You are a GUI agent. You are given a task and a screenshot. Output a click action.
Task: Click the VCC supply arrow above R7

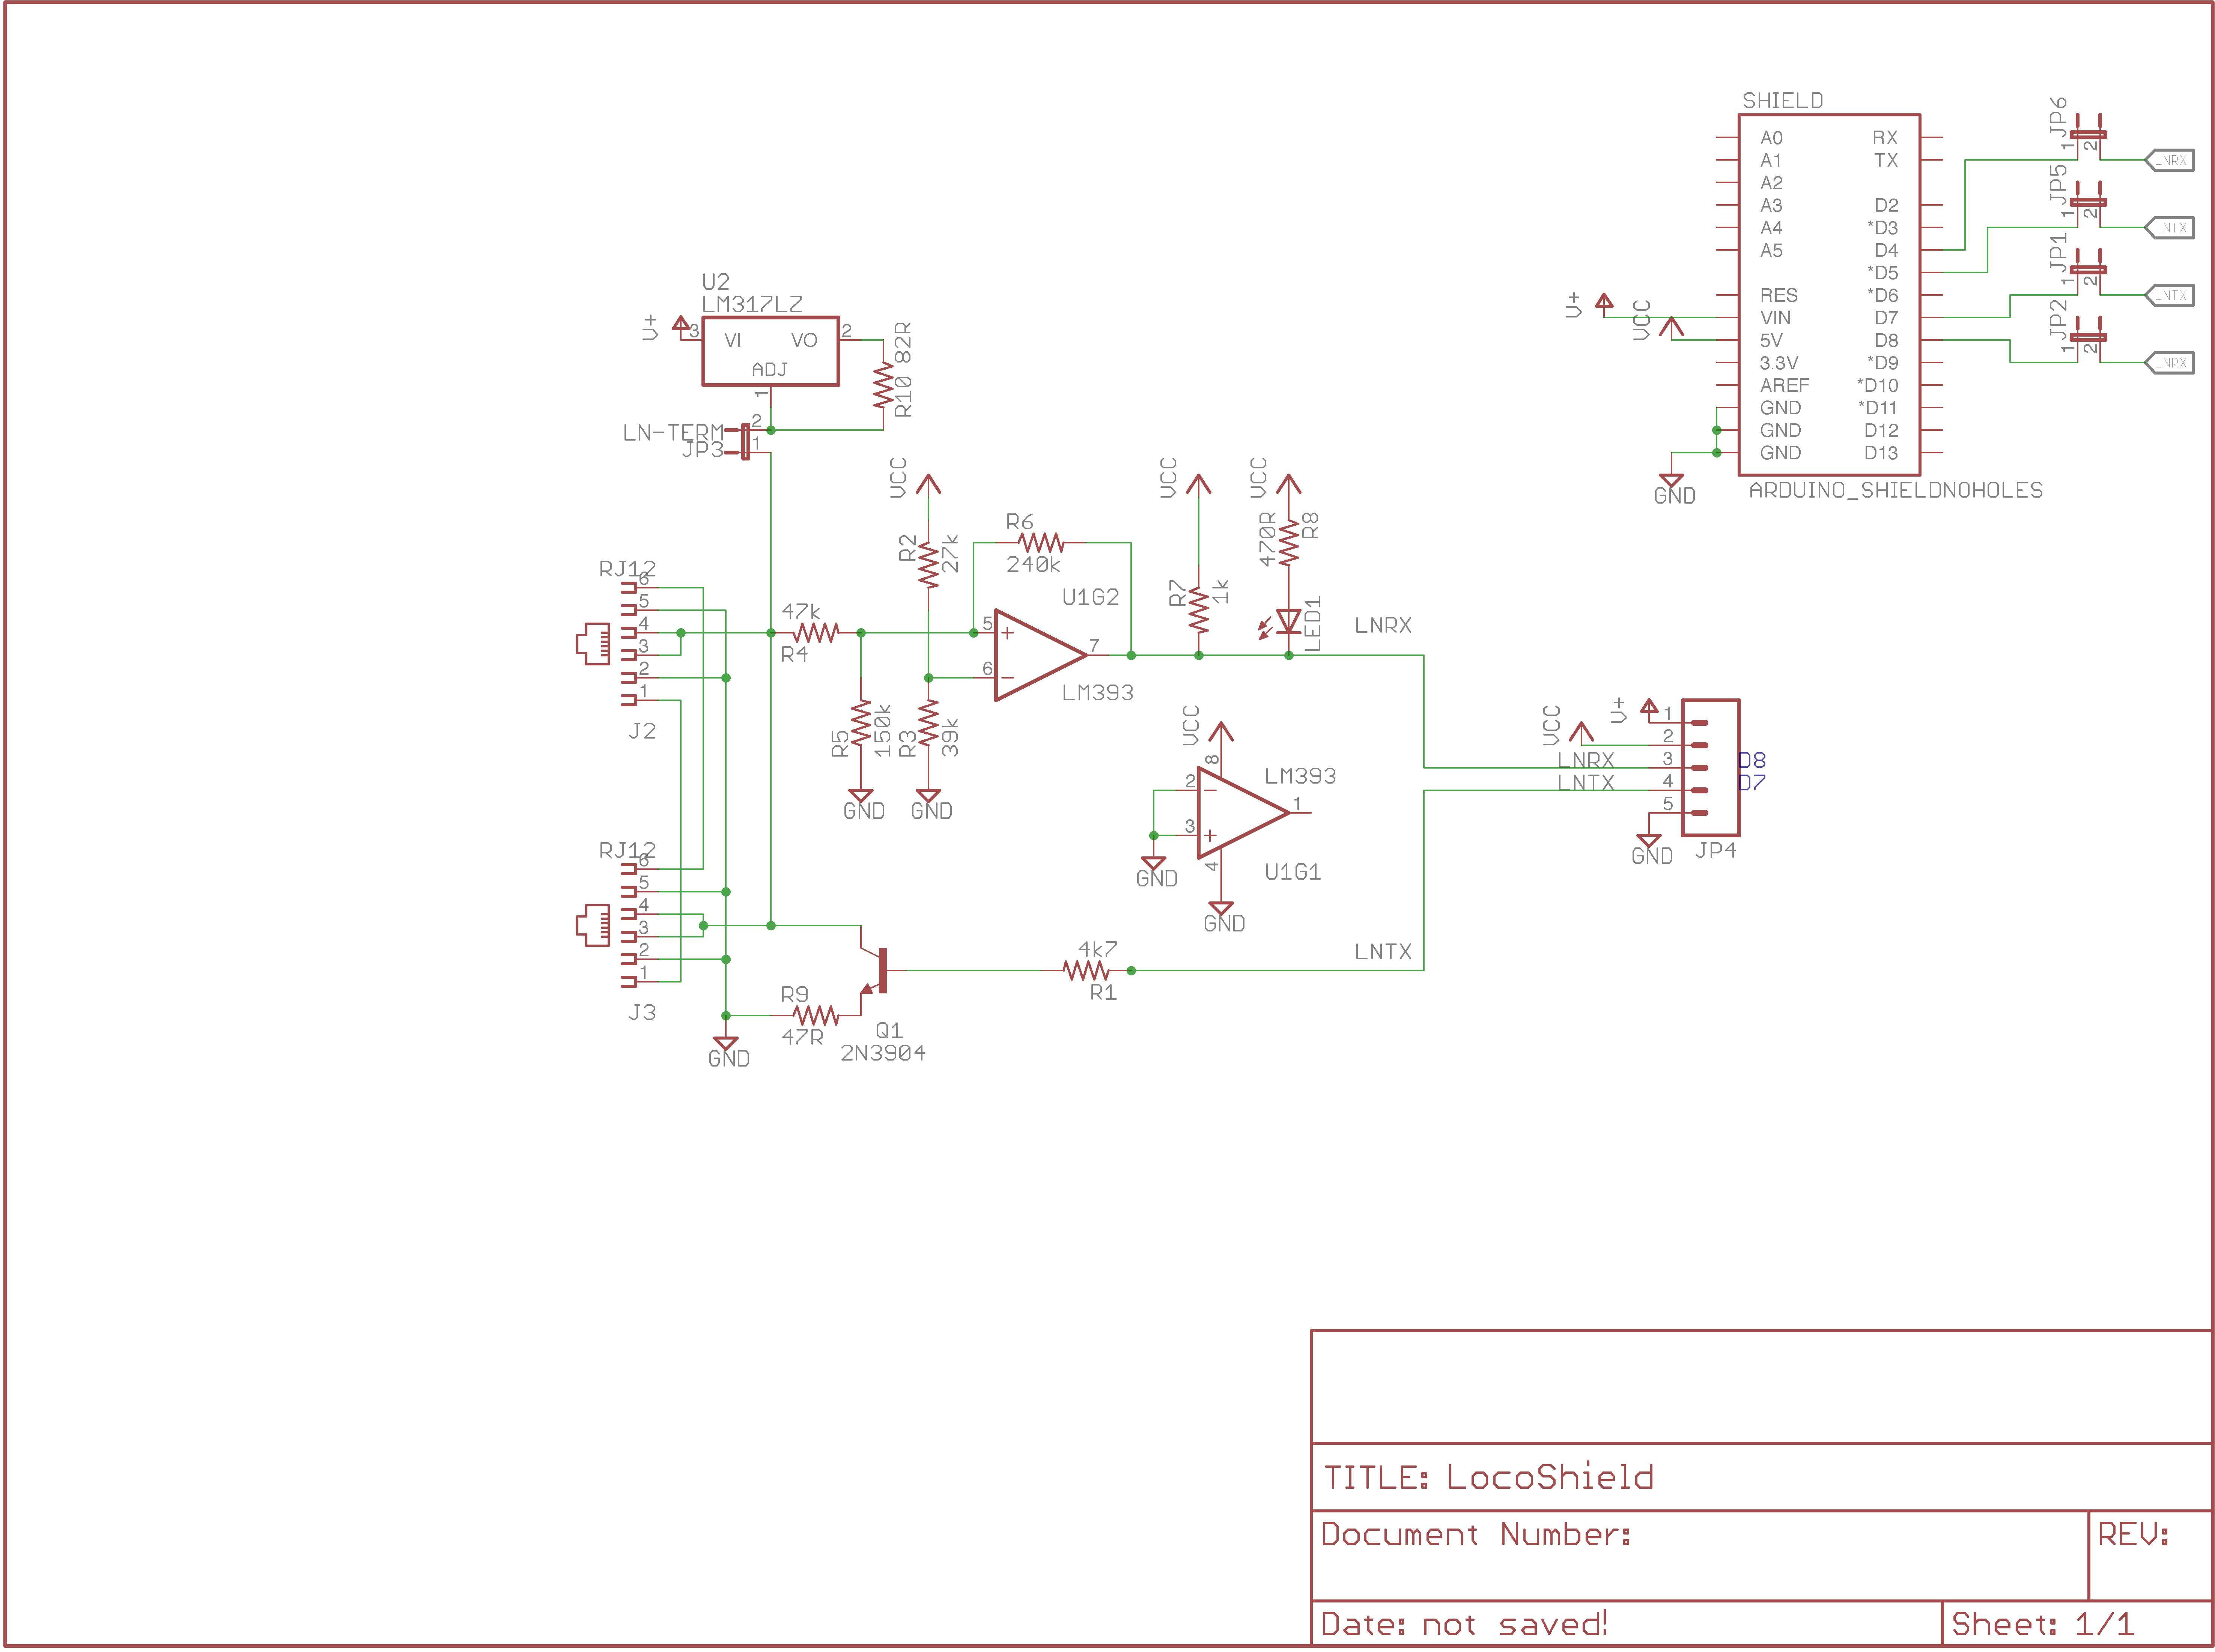[x=1199, y=485]
